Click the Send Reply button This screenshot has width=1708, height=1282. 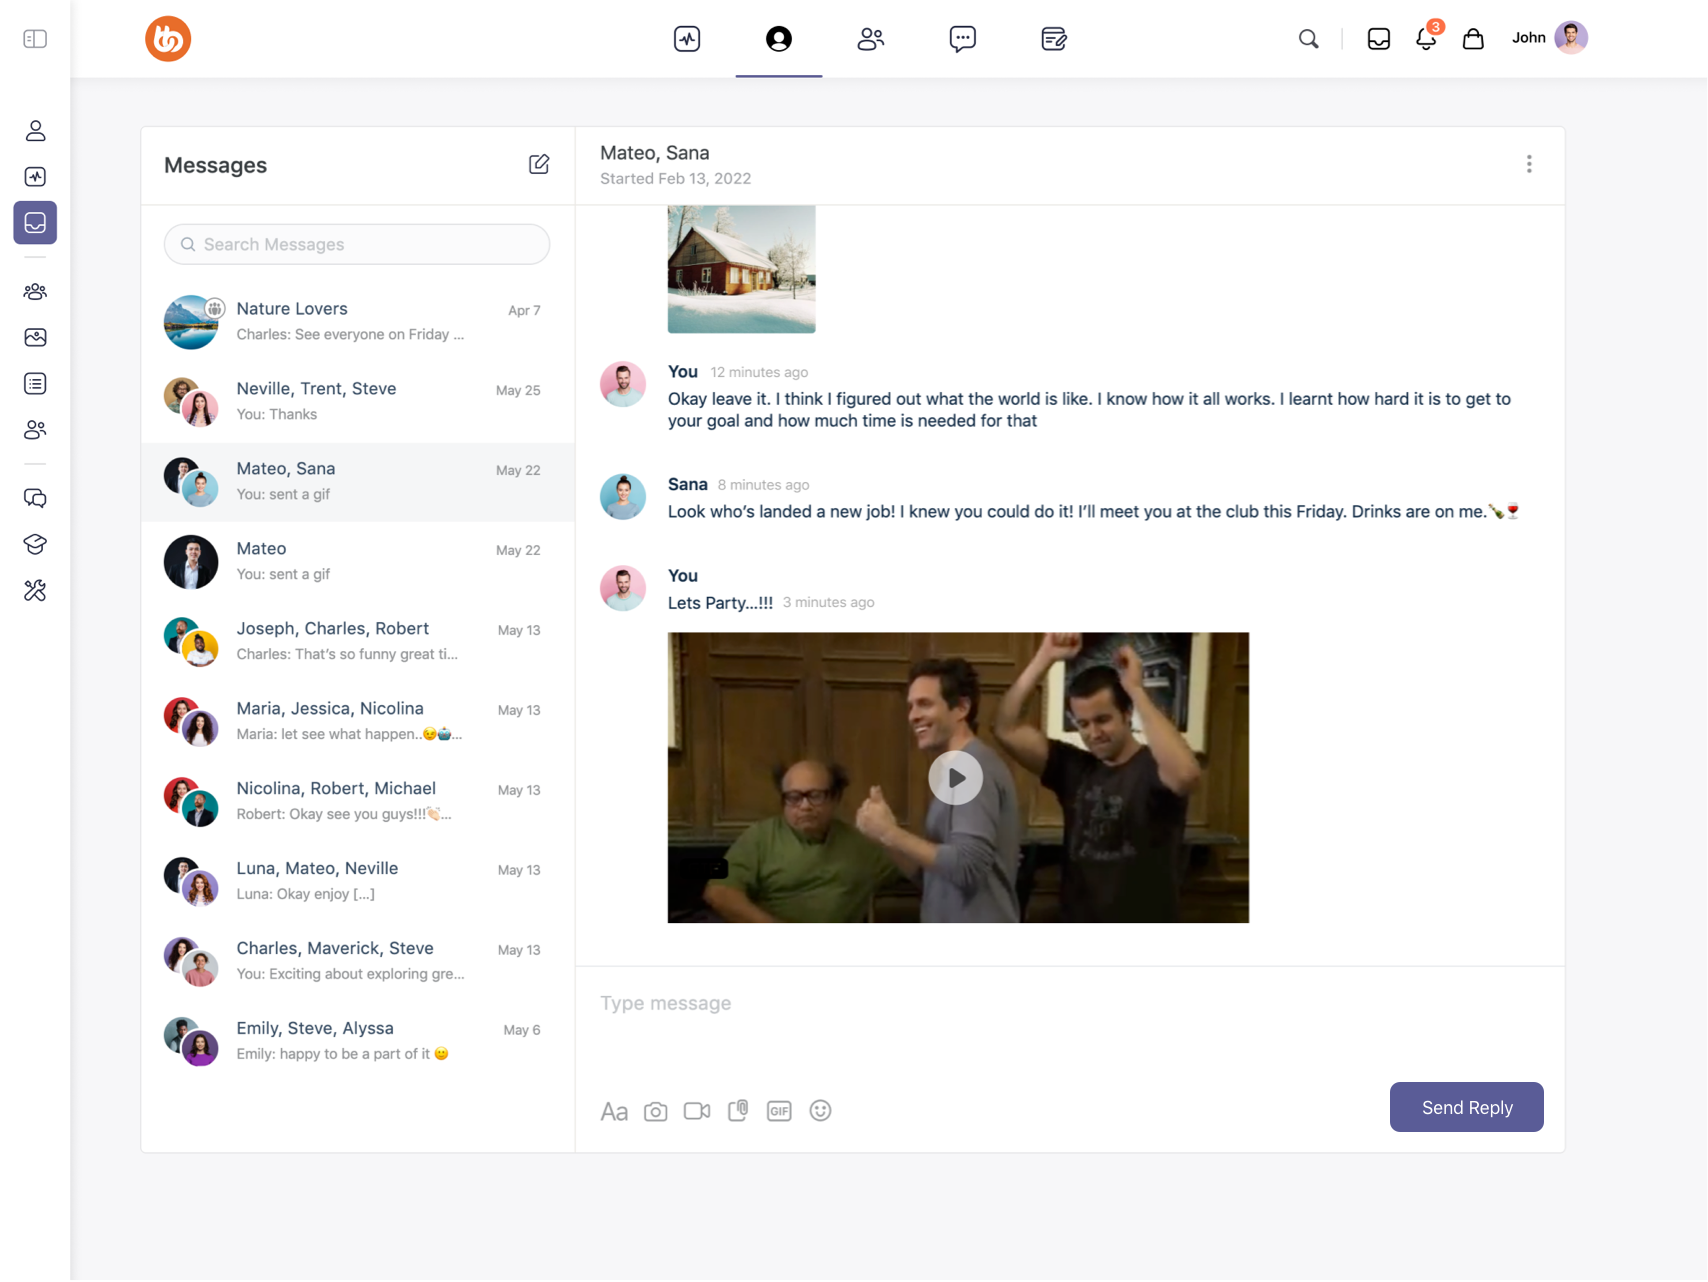click(1466, 1107)
